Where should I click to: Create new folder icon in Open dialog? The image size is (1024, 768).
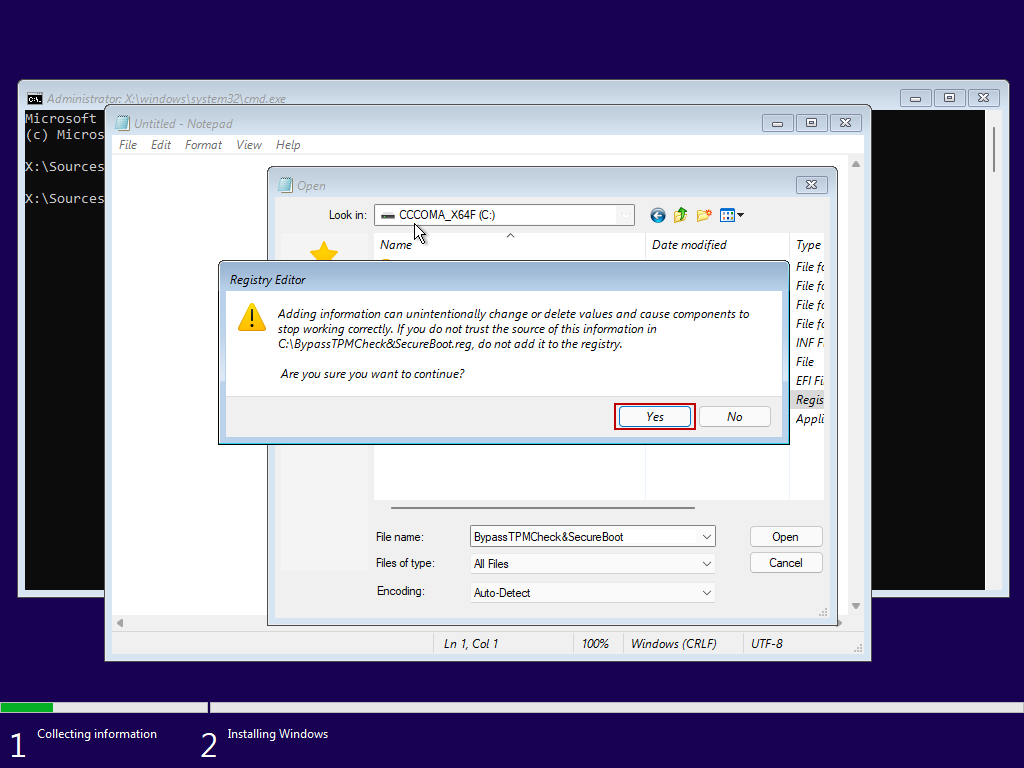(704, 215)
